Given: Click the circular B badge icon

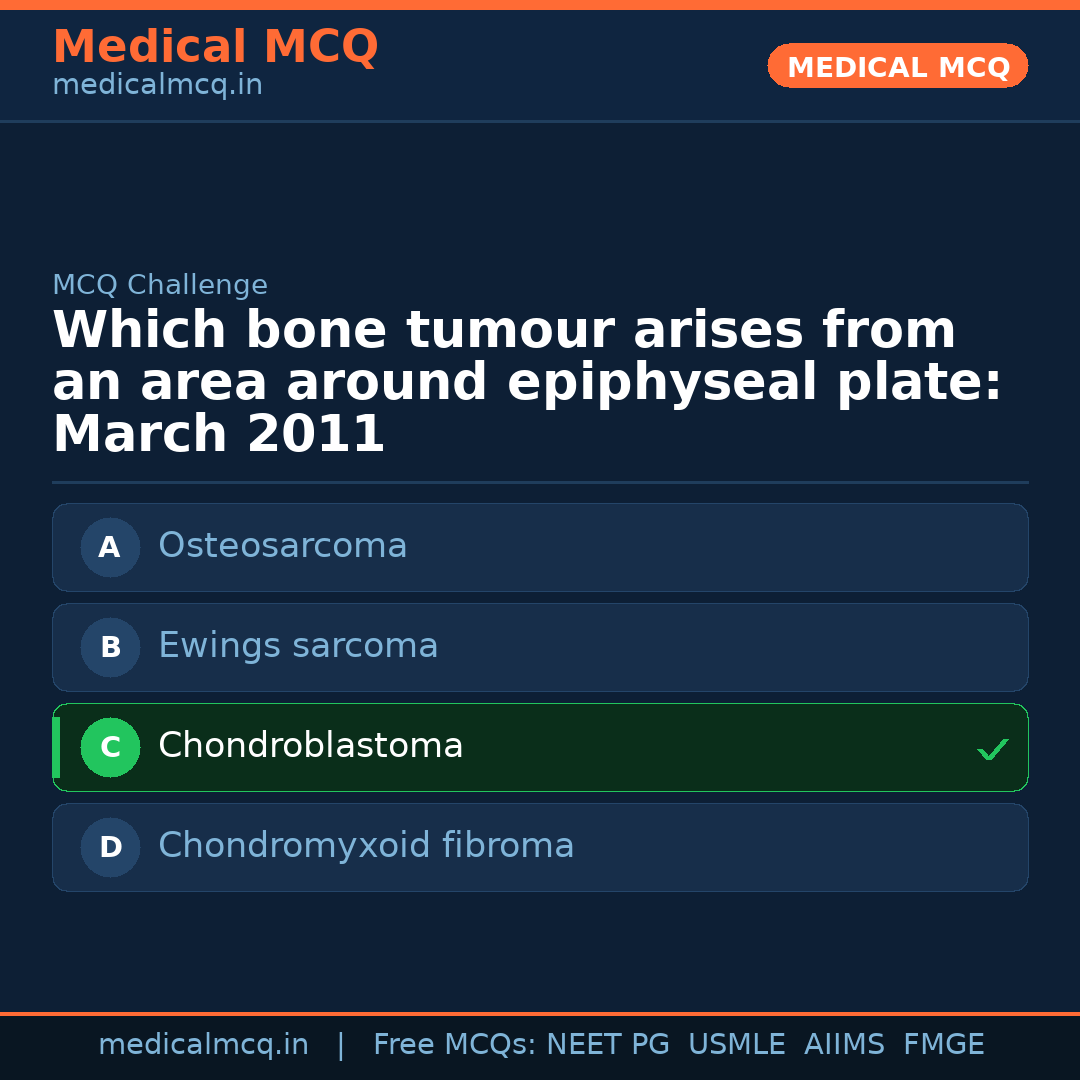Looking at the screenshot, I should (110, 647).
